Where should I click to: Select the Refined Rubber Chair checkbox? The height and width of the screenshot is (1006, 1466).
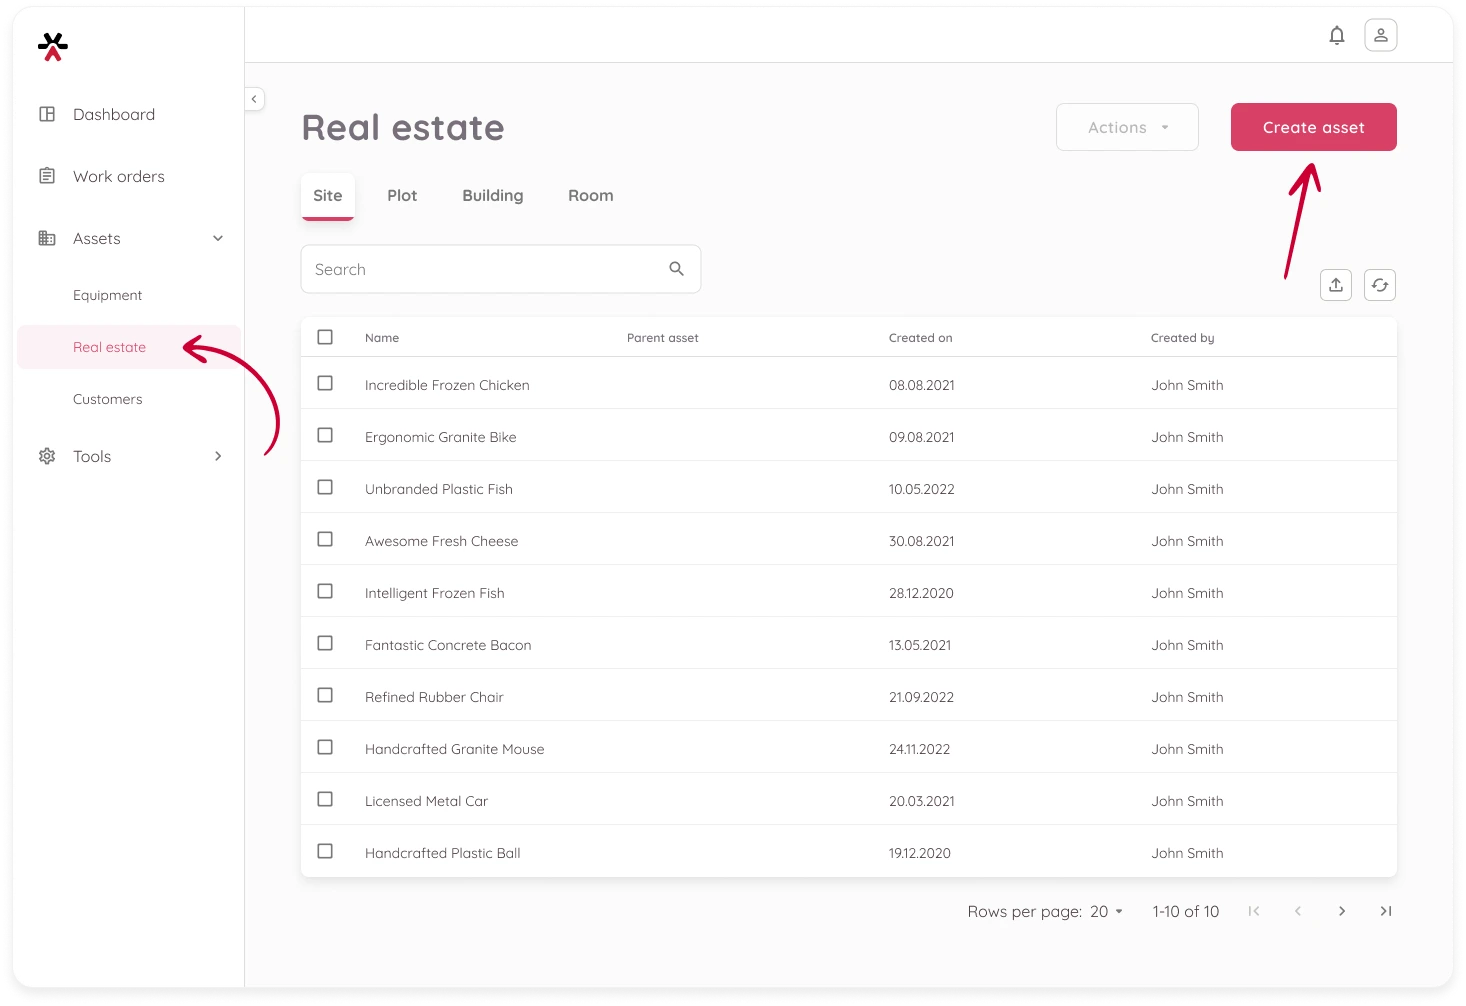325,696
